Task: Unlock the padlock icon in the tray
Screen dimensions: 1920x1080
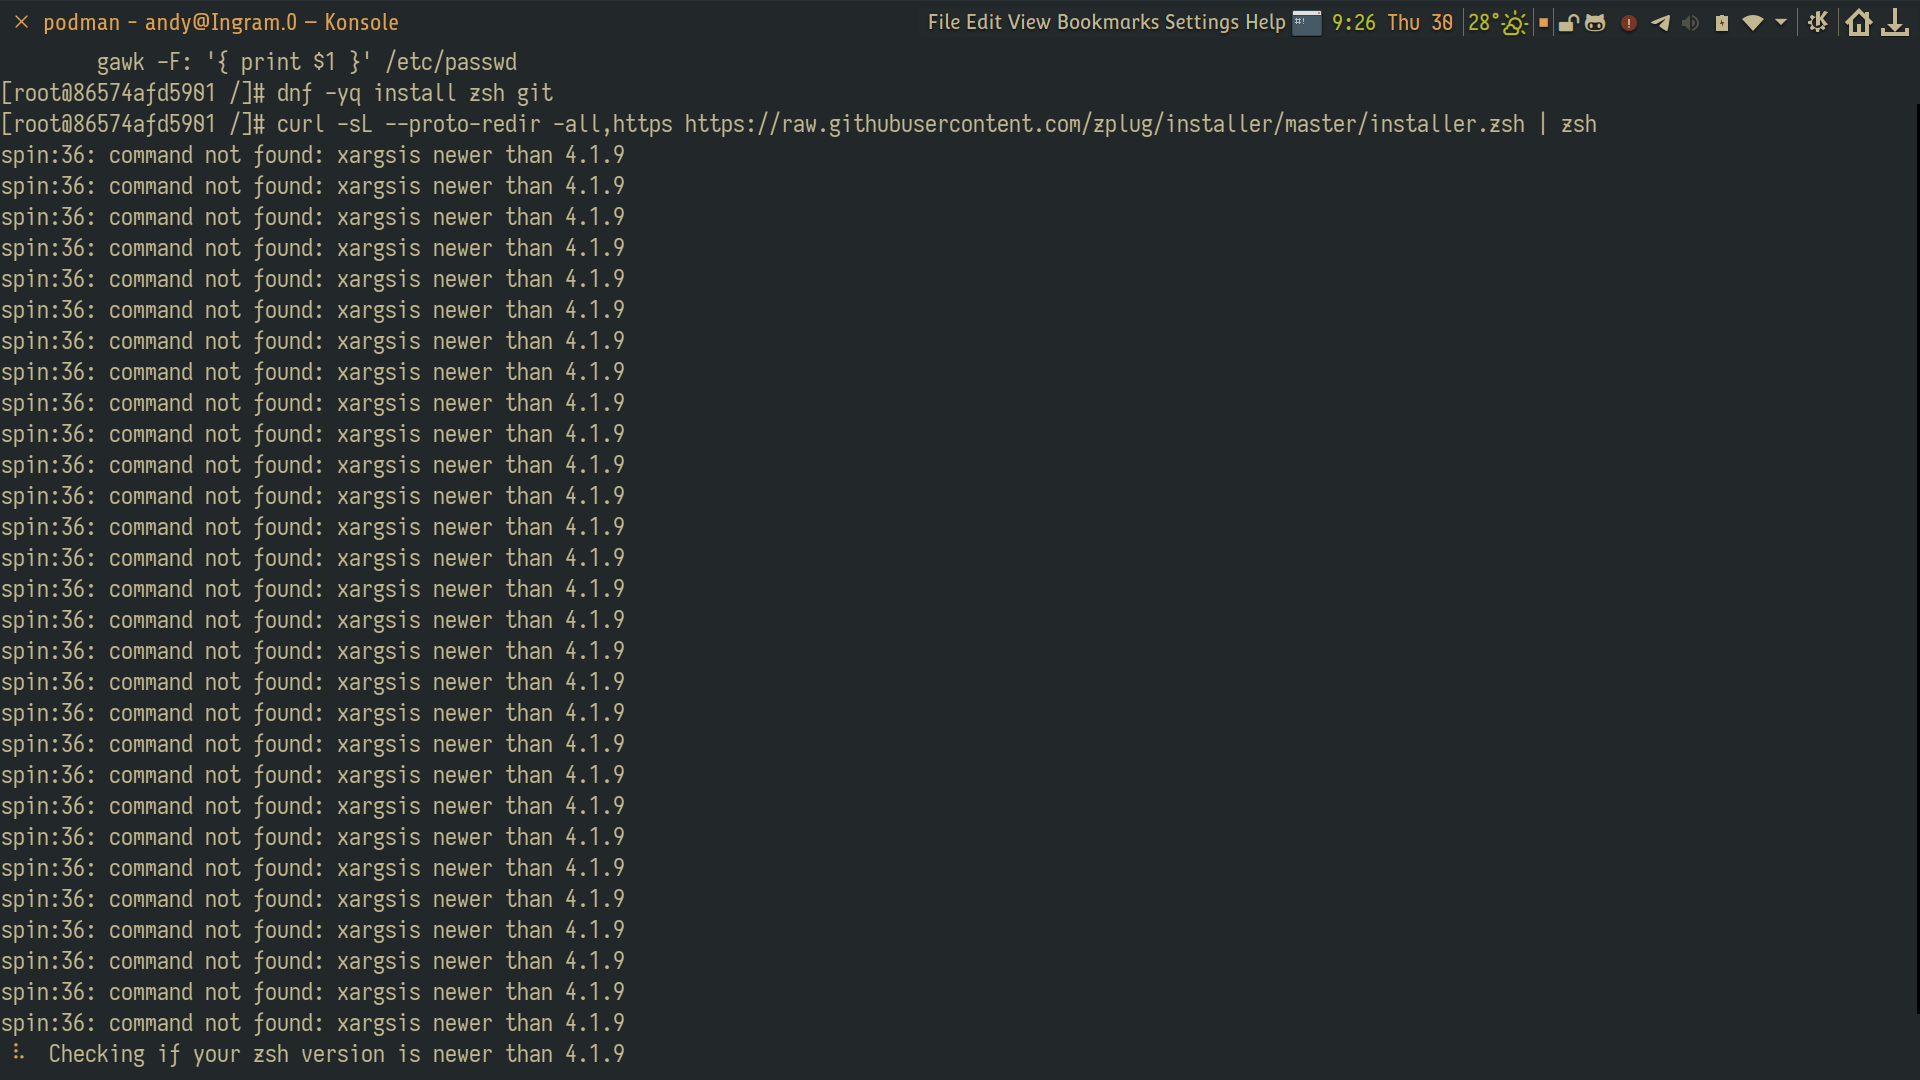Action: [x=1568, y=22]
